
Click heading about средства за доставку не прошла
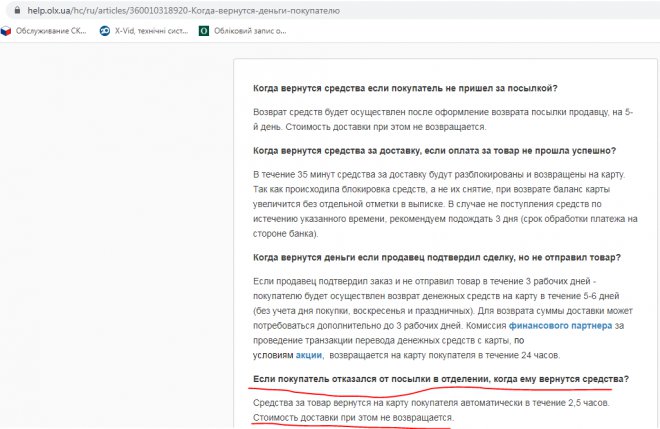[434, 150]
